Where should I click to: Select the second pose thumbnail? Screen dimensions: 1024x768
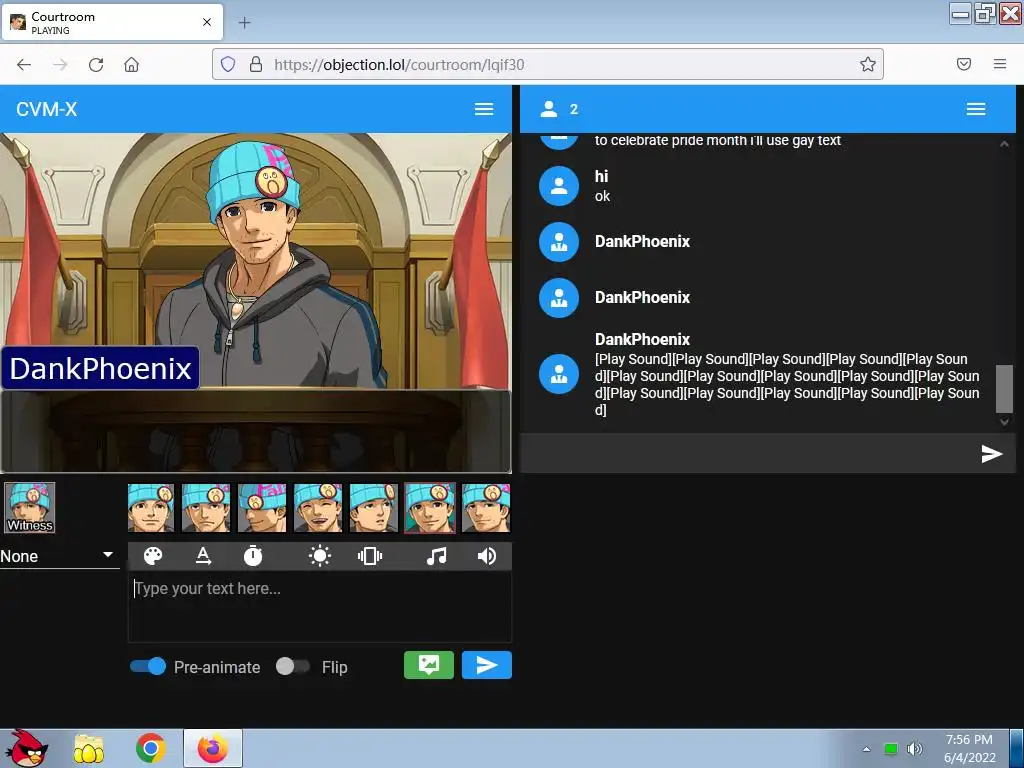(206, 508)
